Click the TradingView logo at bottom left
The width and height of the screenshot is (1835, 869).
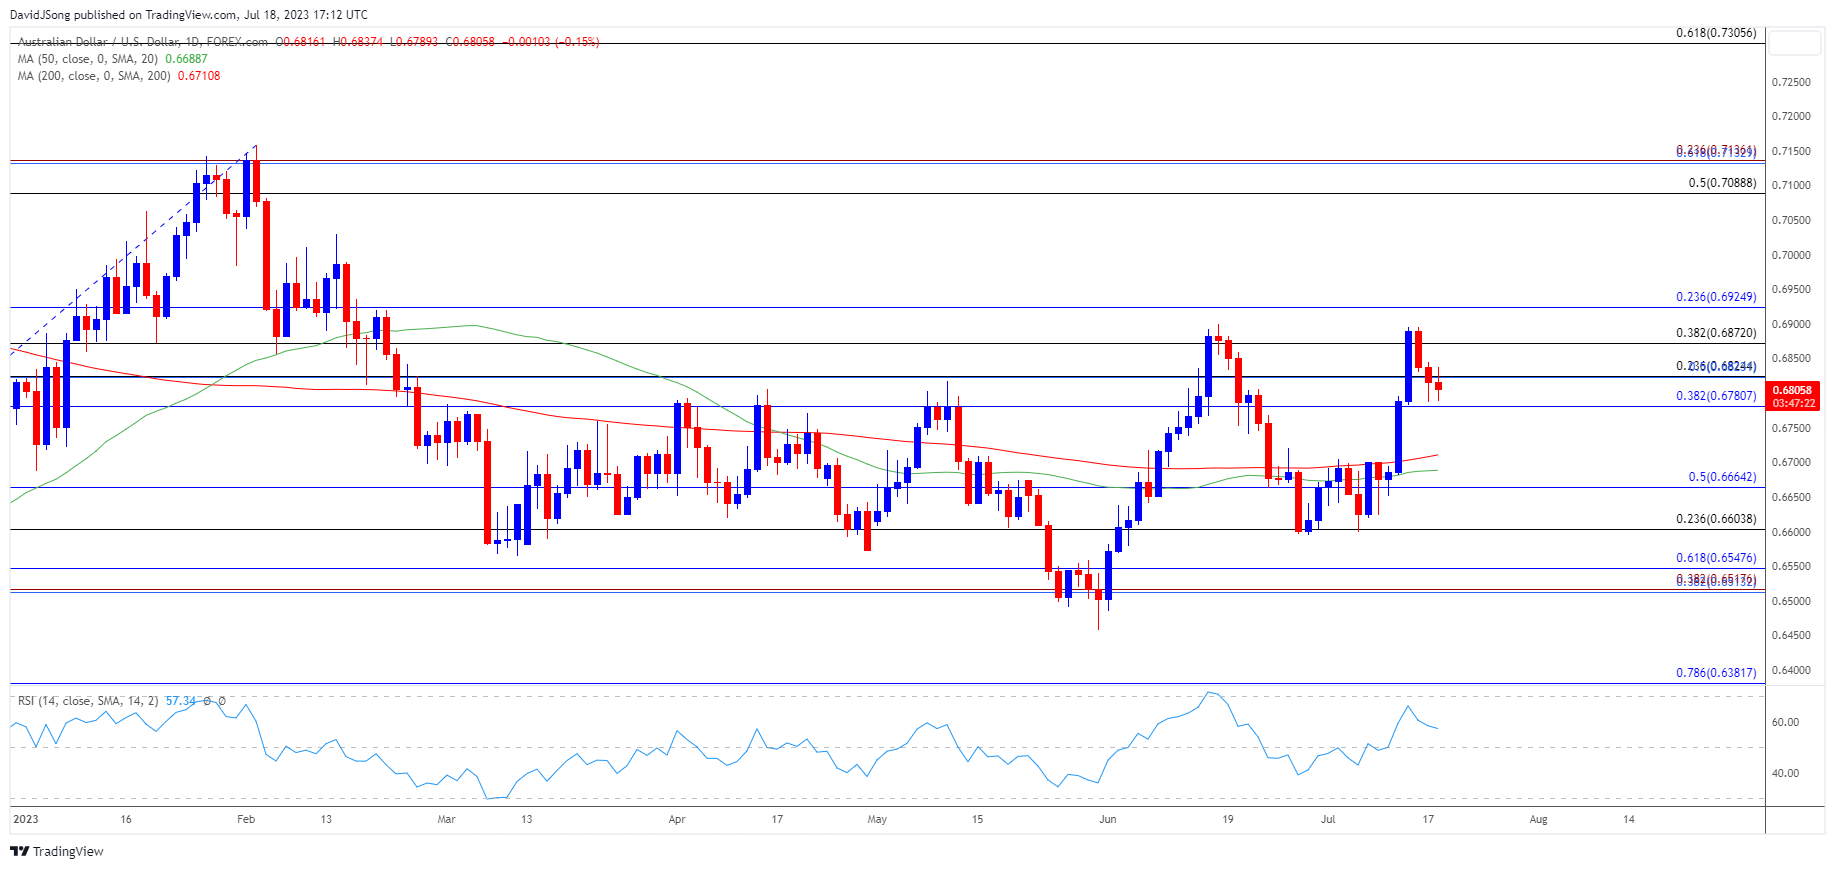57,851
